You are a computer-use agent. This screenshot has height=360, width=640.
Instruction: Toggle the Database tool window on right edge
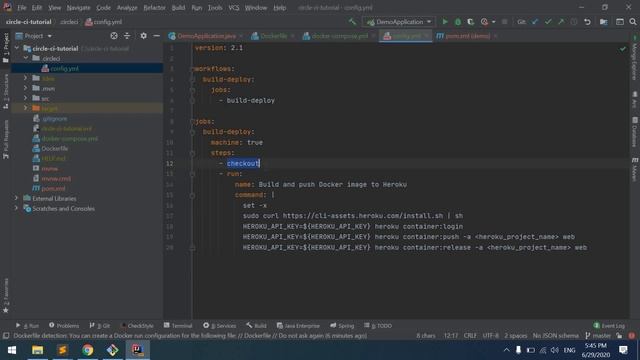click(x=635, y=132)
